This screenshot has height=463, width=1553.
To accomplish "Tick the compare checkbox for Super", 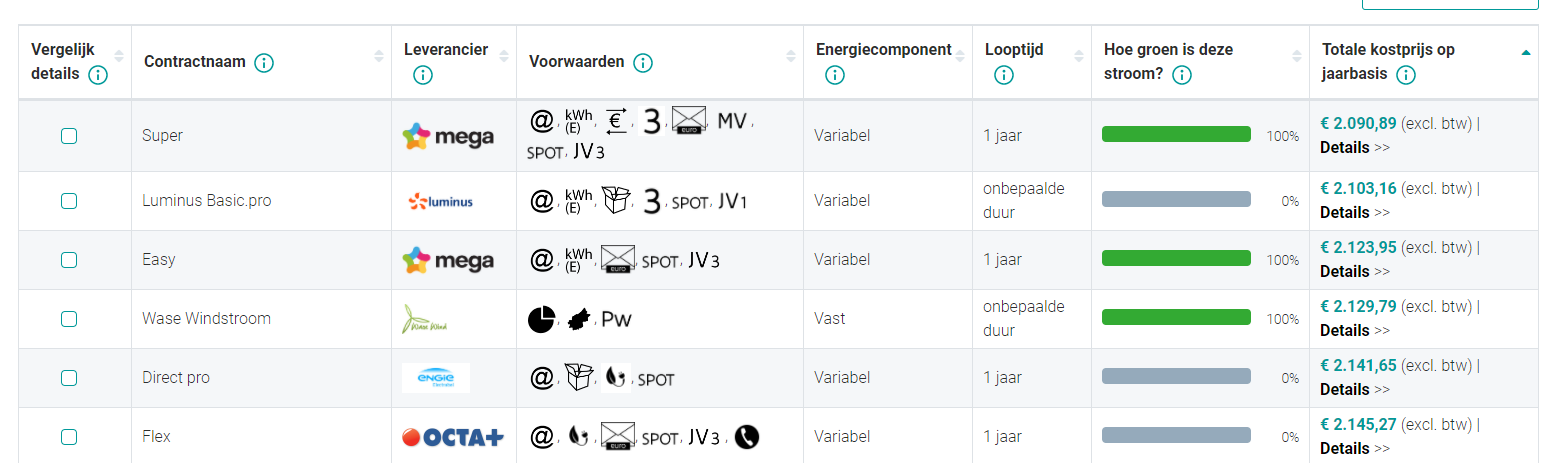I will click(x=69, y=136).
